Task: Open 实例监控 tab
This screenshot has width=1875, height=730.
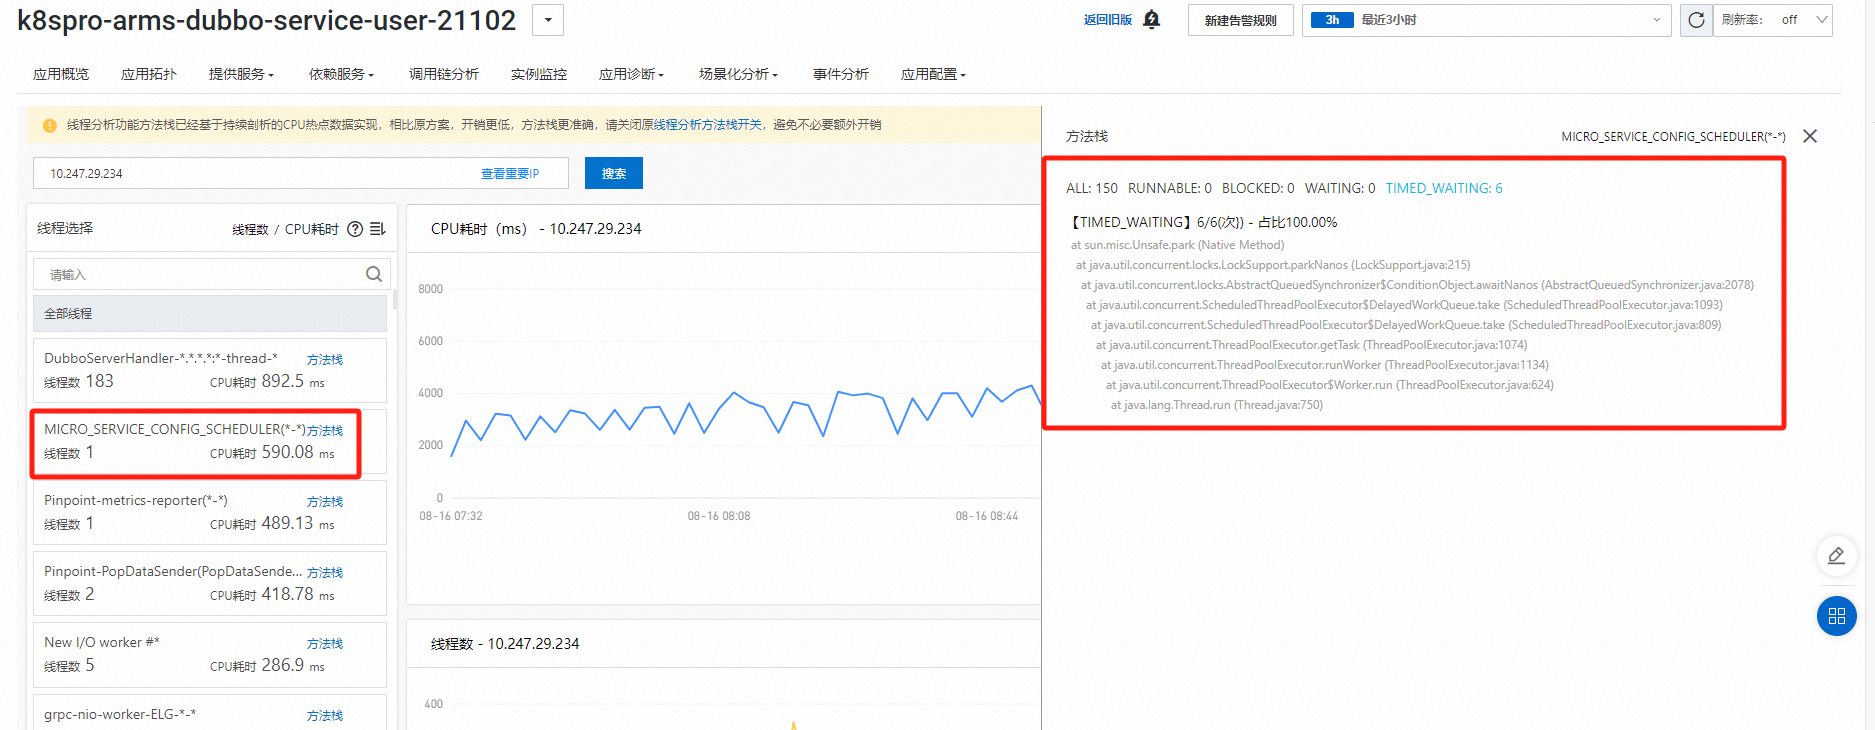Action: [x=539, y=74]
